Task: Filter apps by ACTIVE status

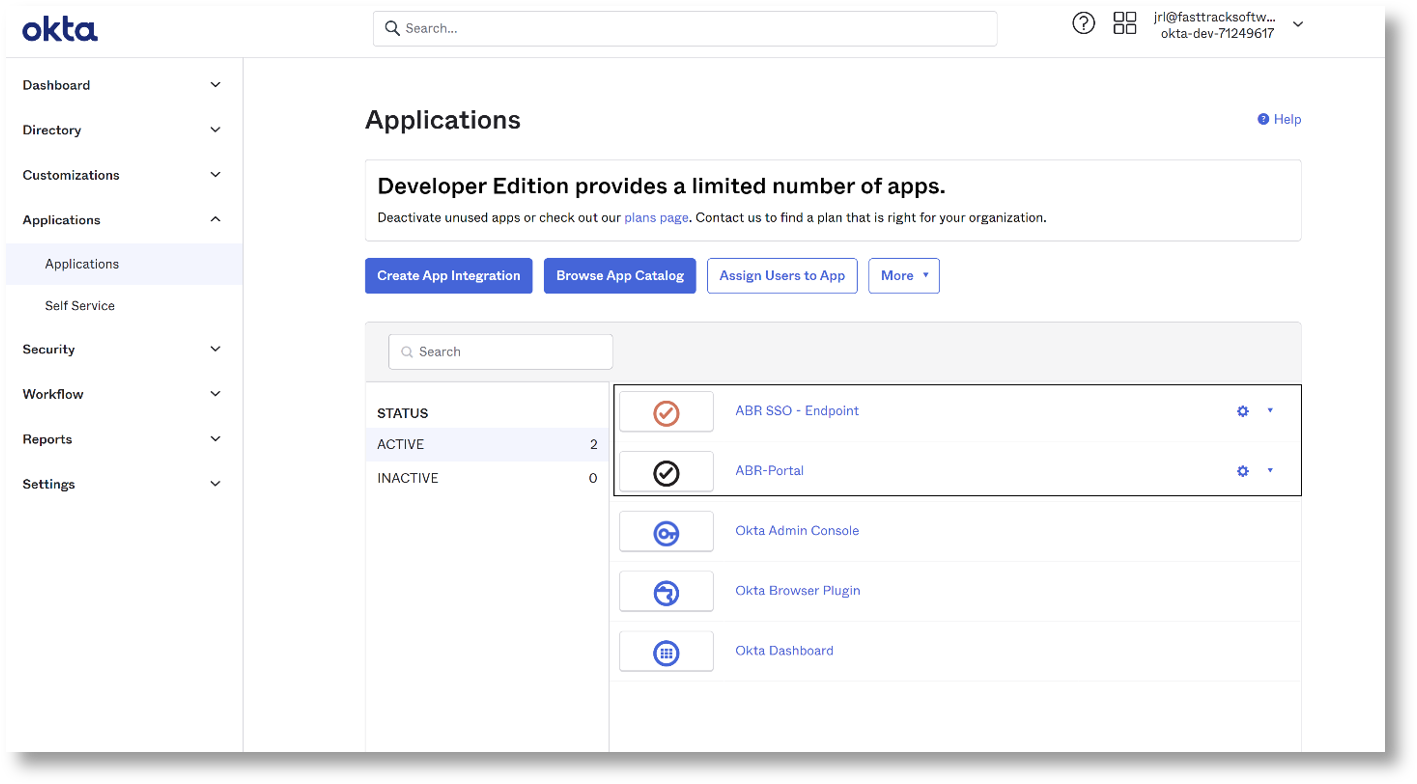Action: (x=487, y=445)
